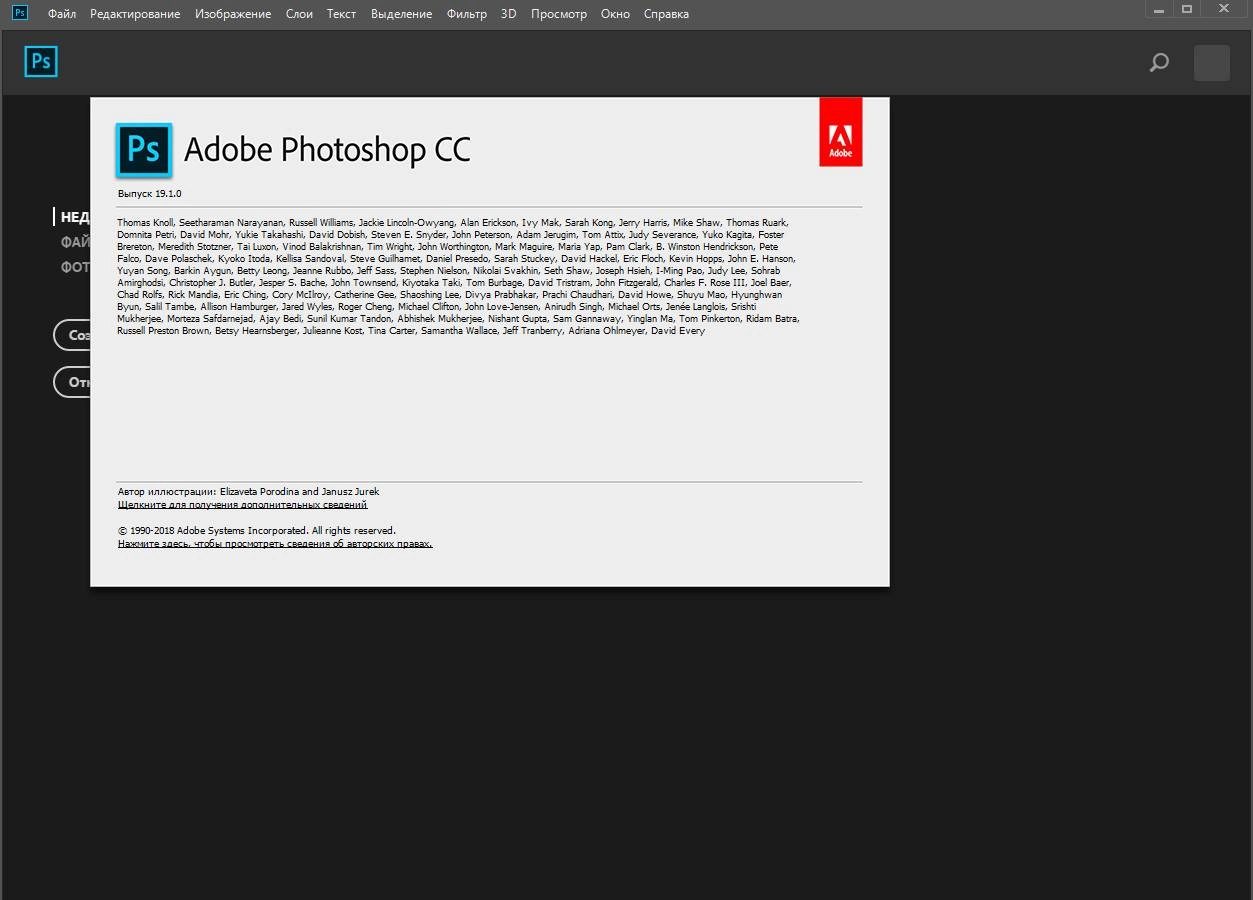Screen dimensions: 1253x900
Task: Click the Соз button behind the dialog
Action: 72,335
